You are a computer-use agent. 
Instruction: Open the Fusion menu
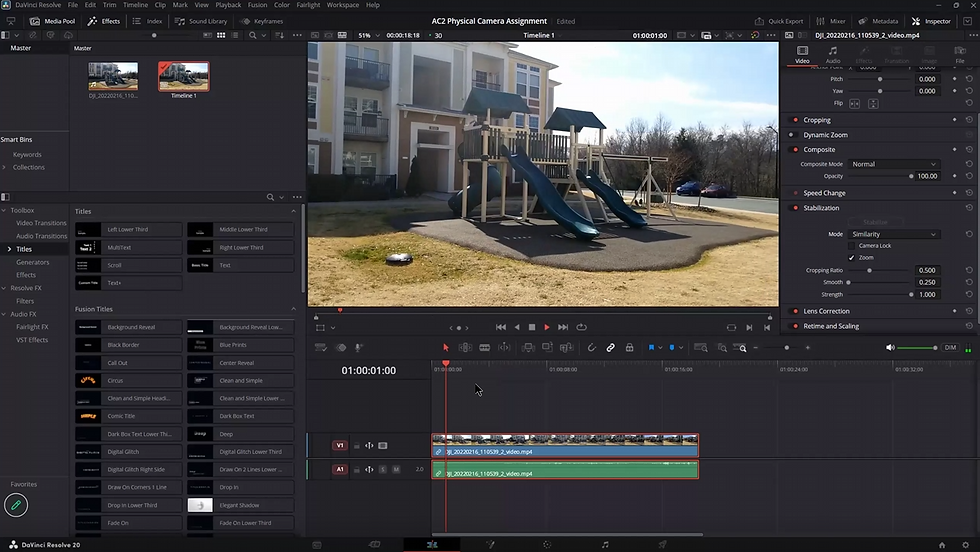coord(258,5)
